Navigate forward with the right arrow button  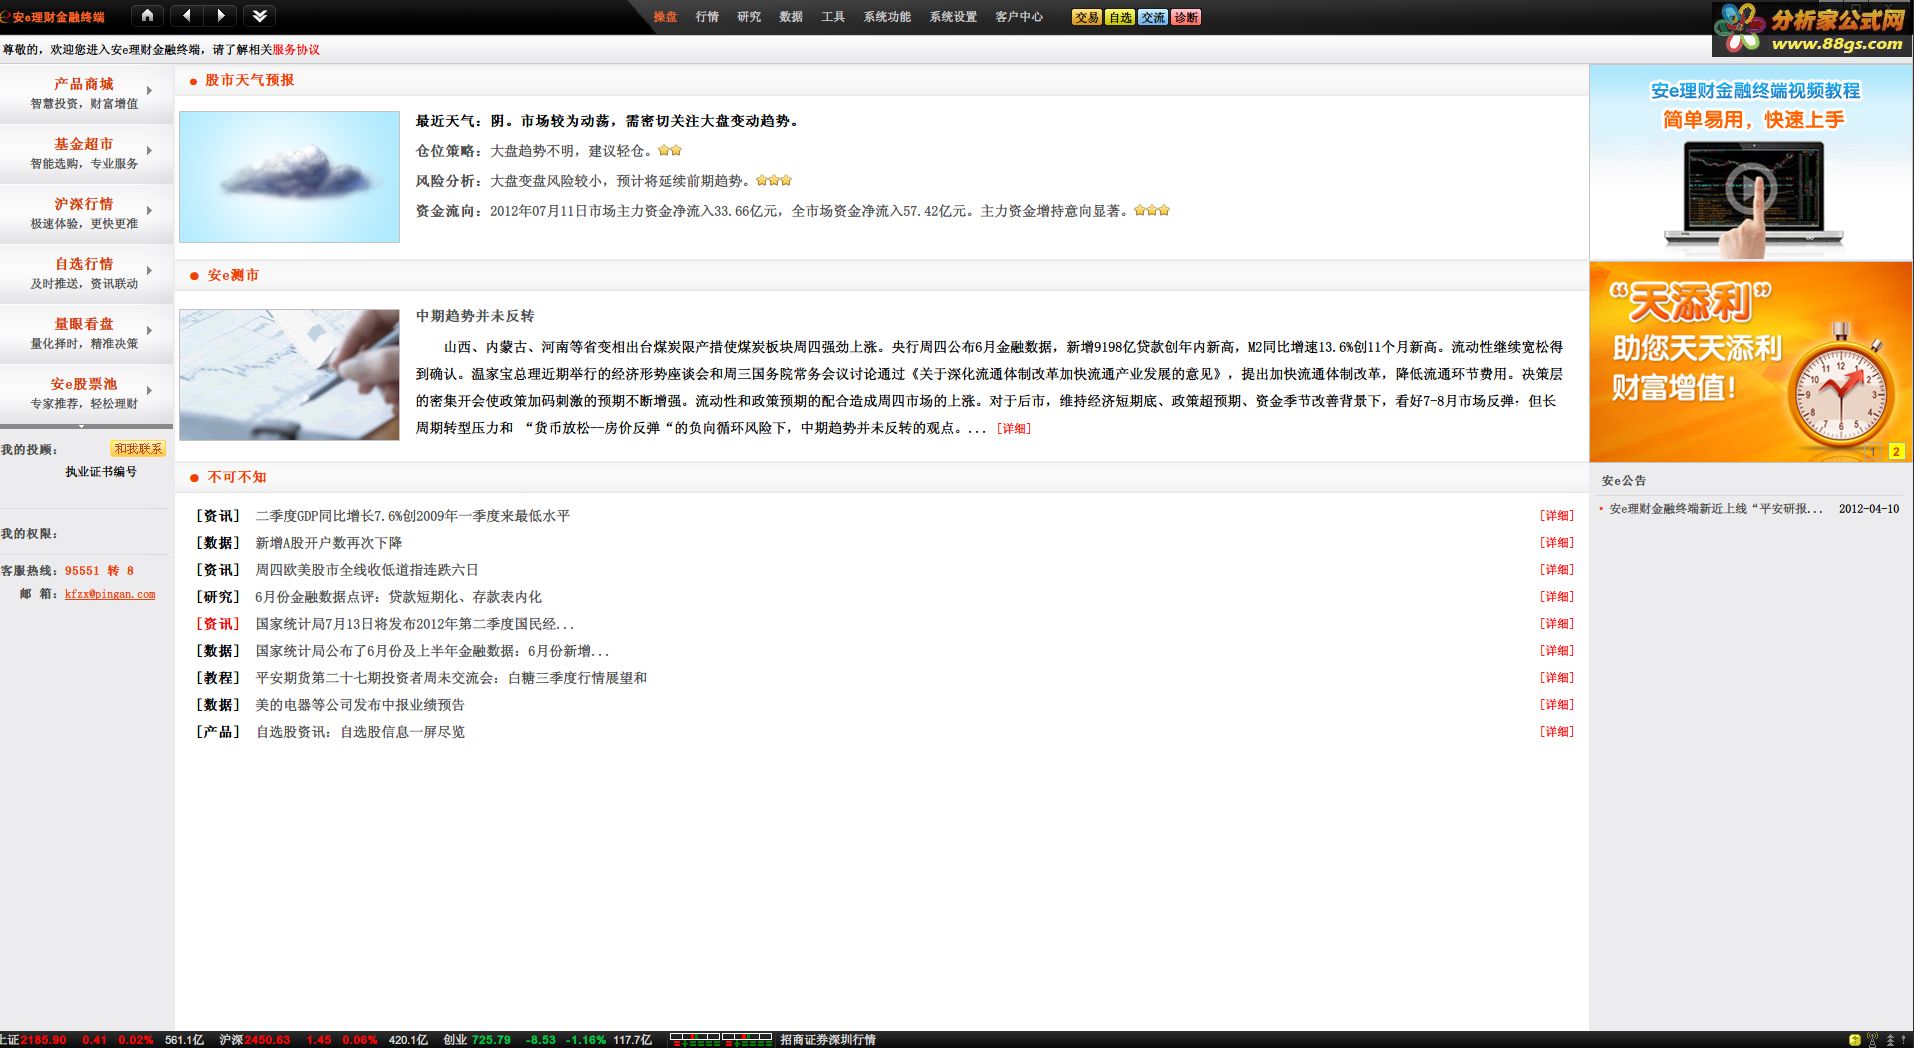221,15
